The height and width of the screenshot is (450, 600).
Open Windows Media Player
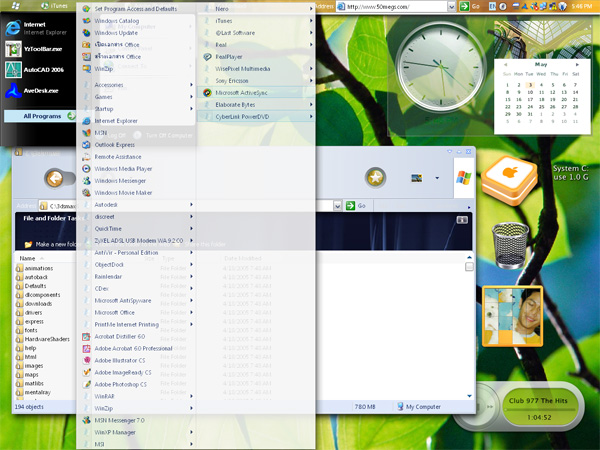pyautogui.click(x=123, y=169)
